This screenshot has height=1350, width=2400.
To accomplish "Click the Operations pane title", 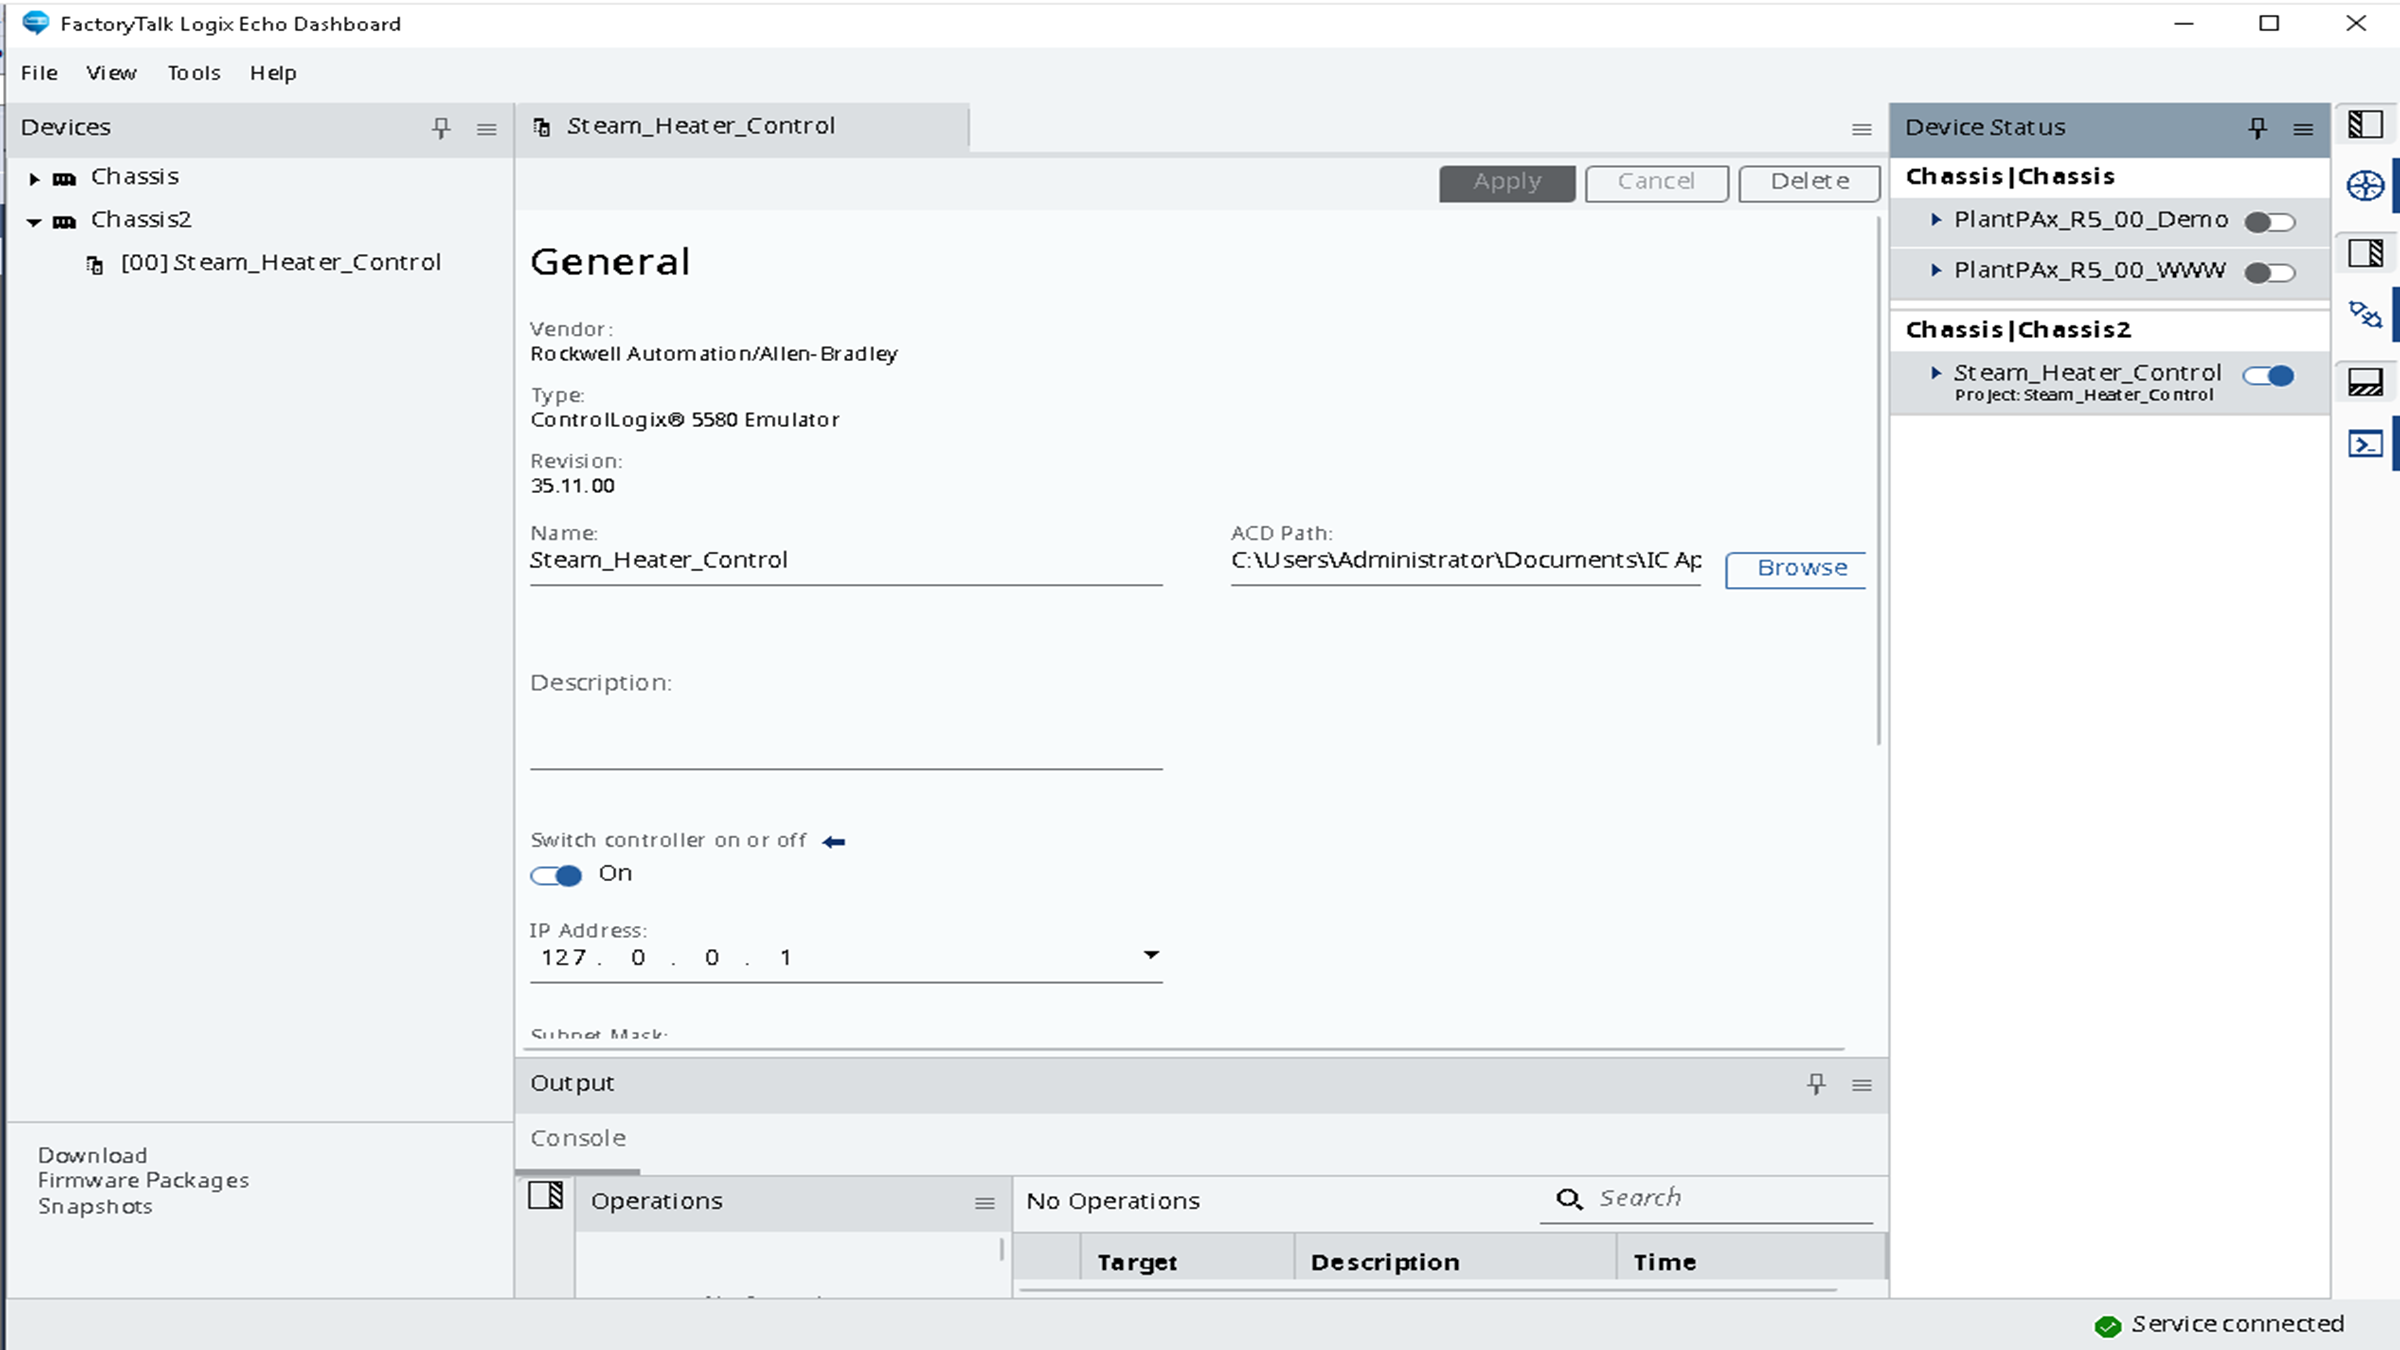I will click(x=656, y=1201).
